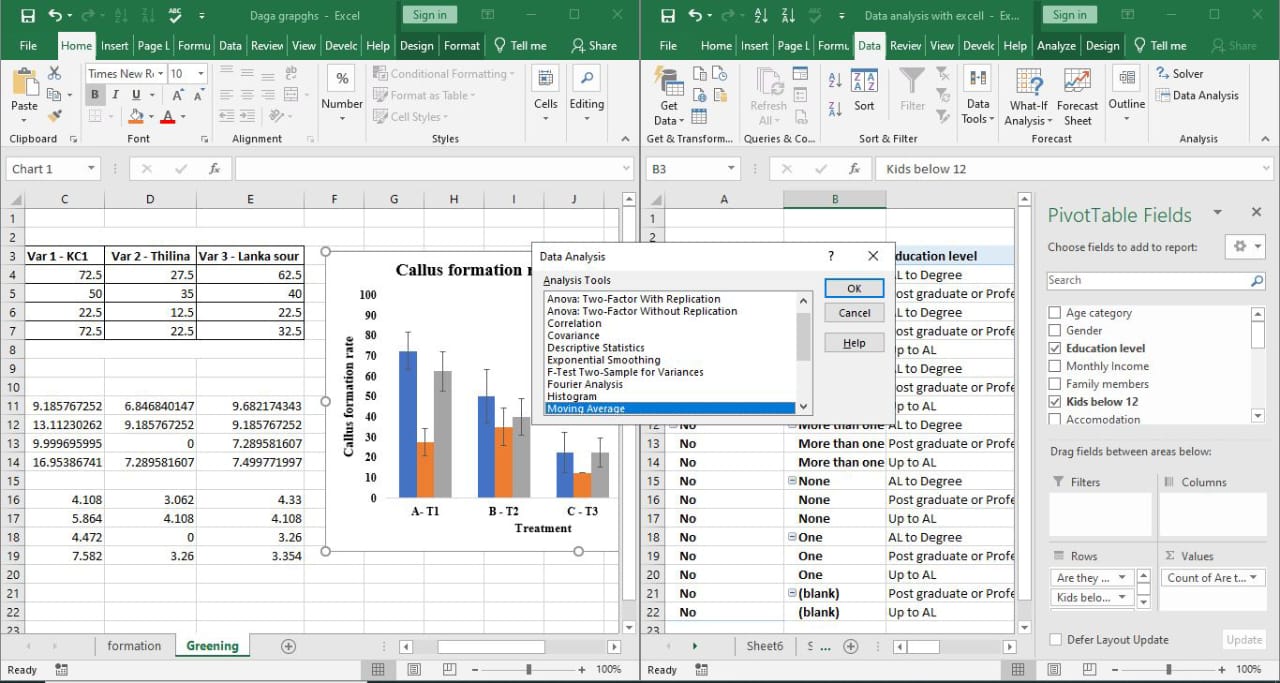This screenshot has width=1280, height=683.
Task: Click Save icon in Daga grapghs window
Action: pos(27,15)
